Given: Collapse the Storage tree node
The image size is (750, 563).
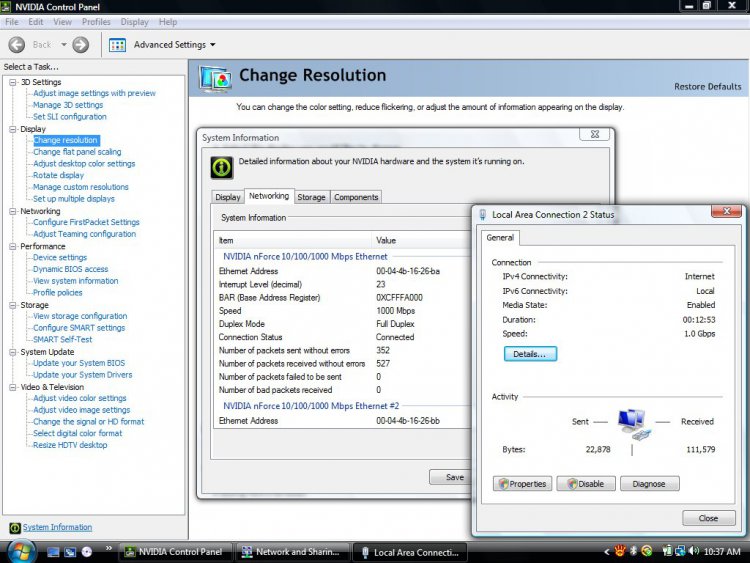Looking at the screenshot, I should tap(13, 305).
